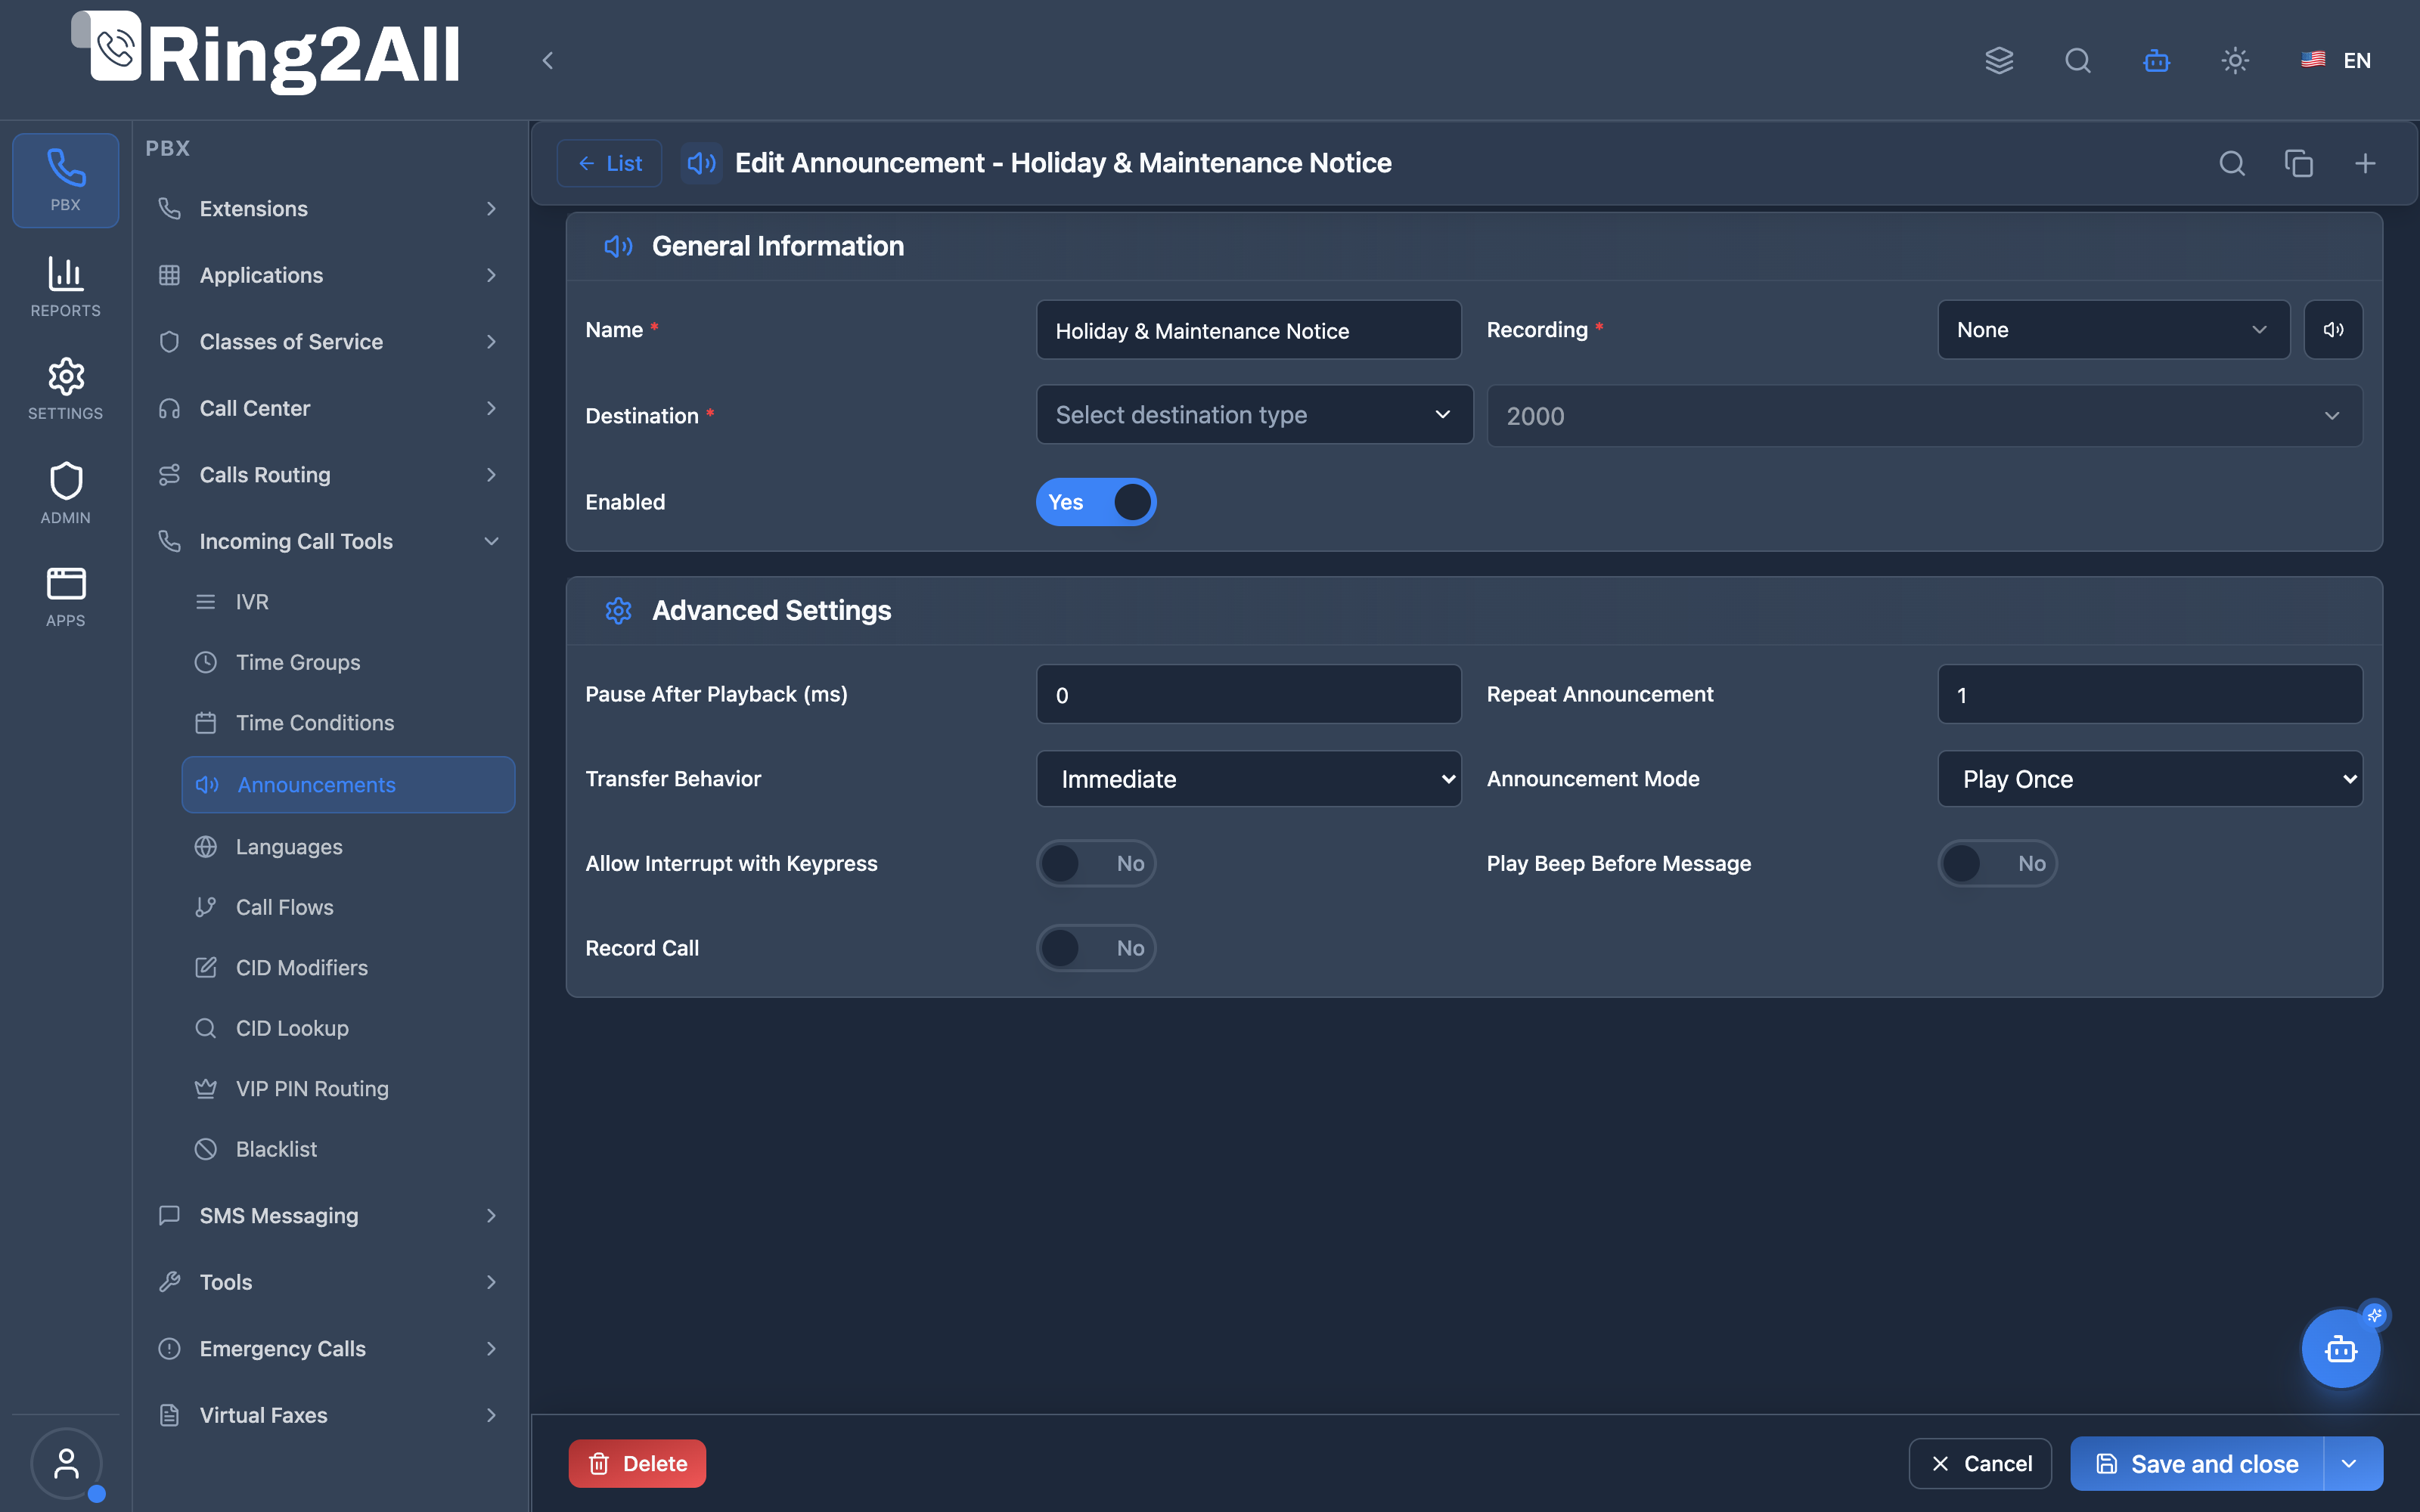Viewport: 2420px width, 1512px height.
Task: Open the user profile avatar
Action: (x=66, y=1463)
